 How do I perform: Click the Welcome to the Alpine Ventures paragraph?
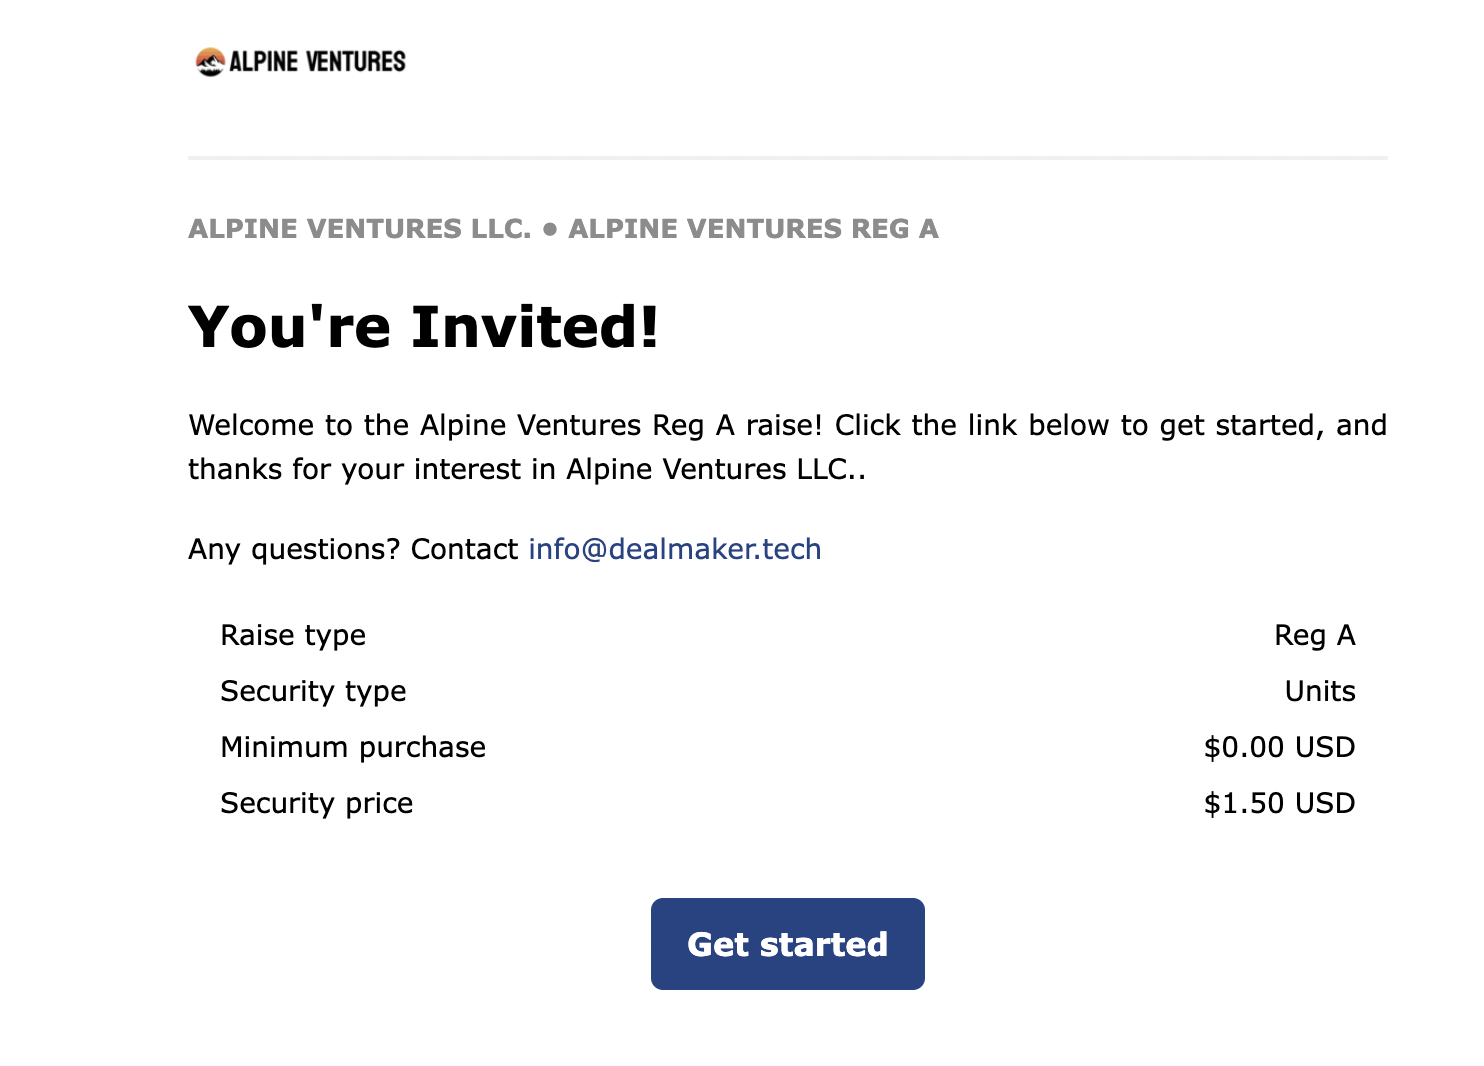[x=788, y=447]
